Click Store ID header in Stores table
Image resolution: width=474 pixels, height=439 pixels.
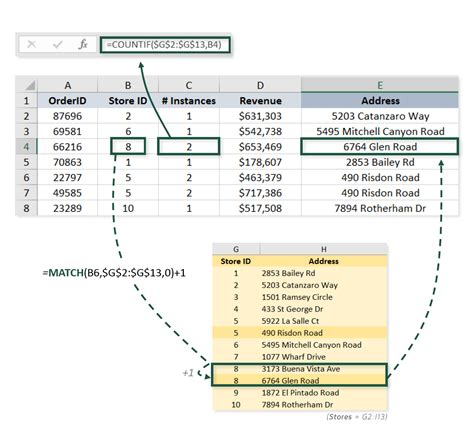click(236, 261)
